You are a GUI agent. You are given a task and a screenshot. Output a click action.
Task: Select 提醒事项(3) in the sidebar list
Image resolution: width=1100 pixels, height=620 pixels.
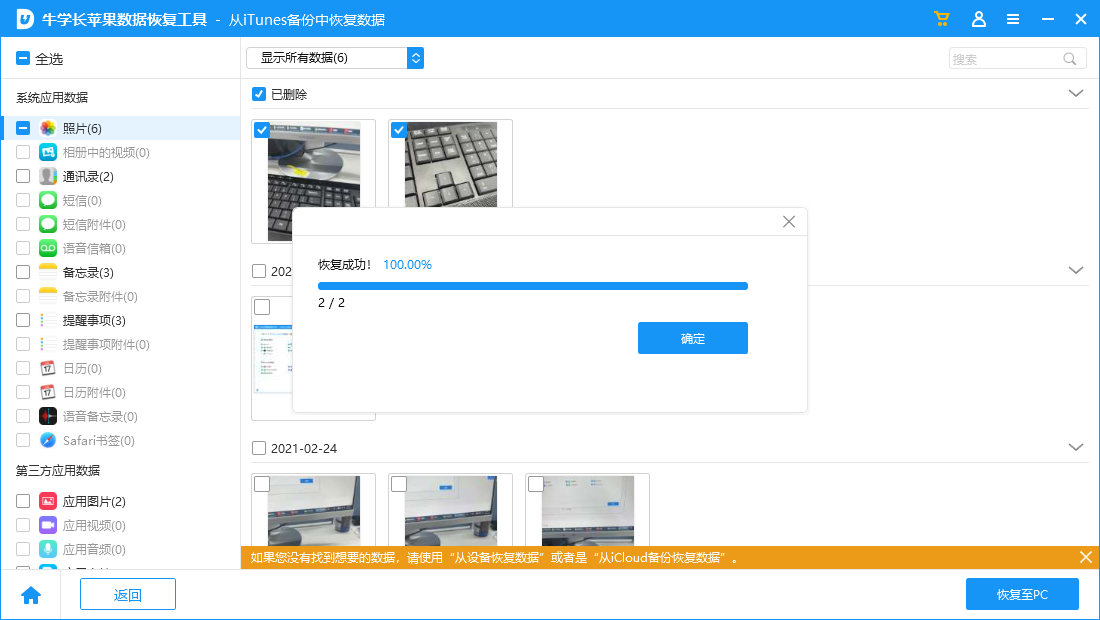point(94,321)
